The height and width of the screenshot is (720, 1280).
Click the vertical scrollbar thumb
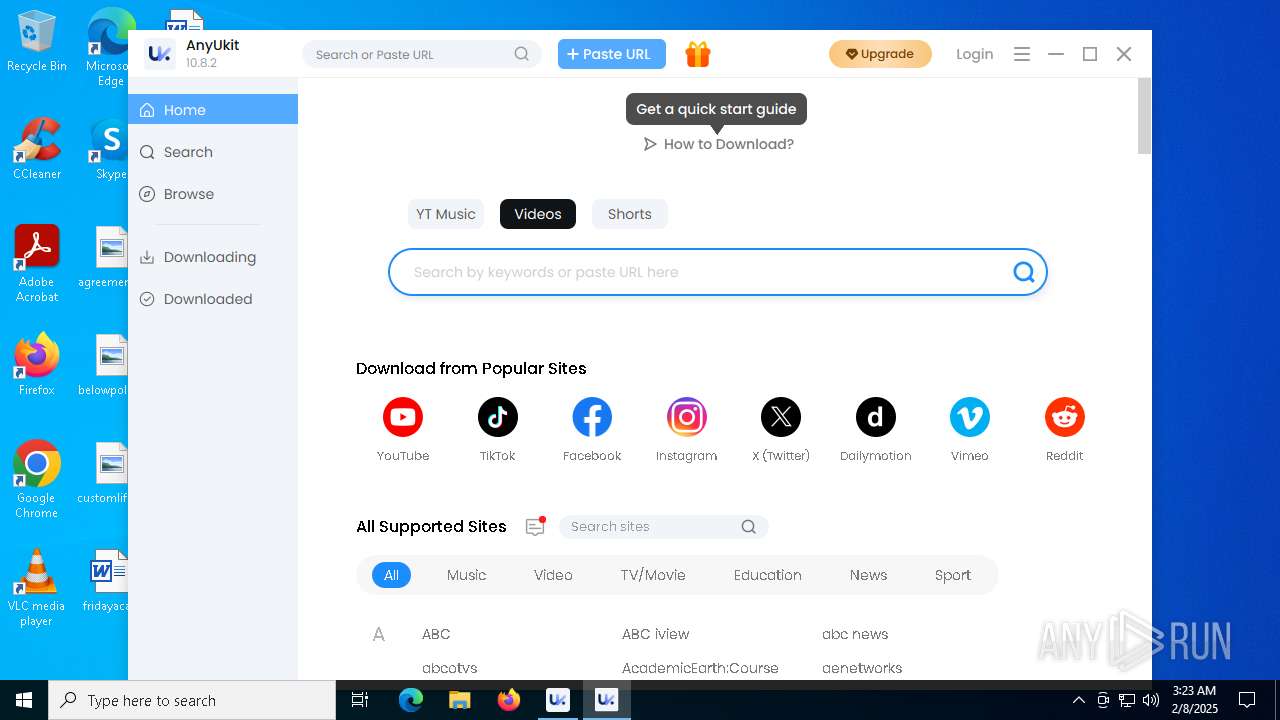click(1145, 116)
